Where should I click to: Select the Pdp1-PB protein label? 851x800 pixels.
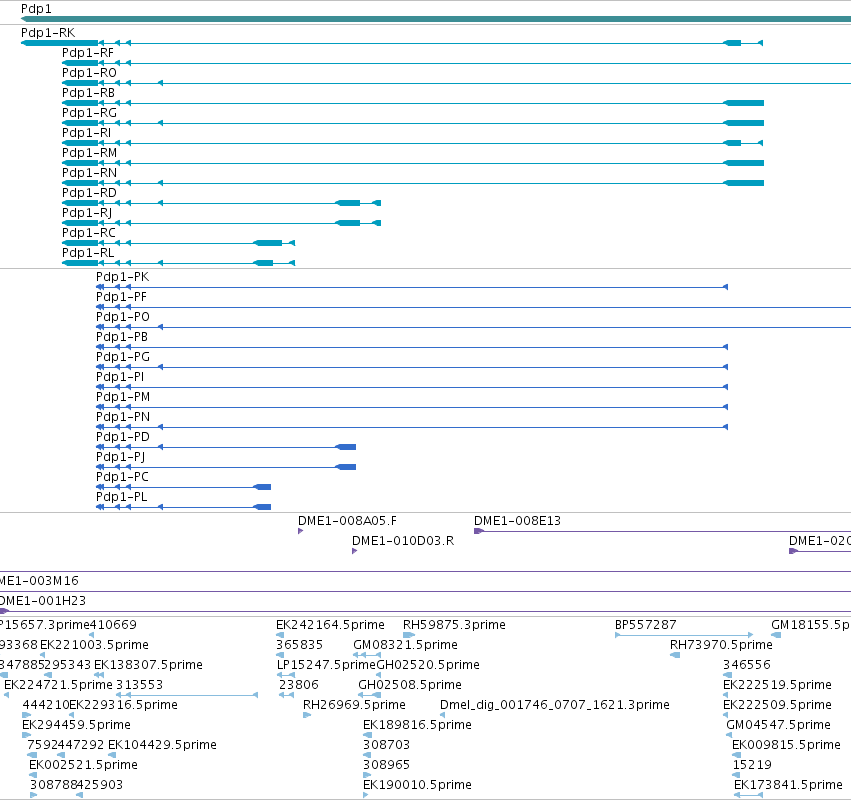click(122, 337)
